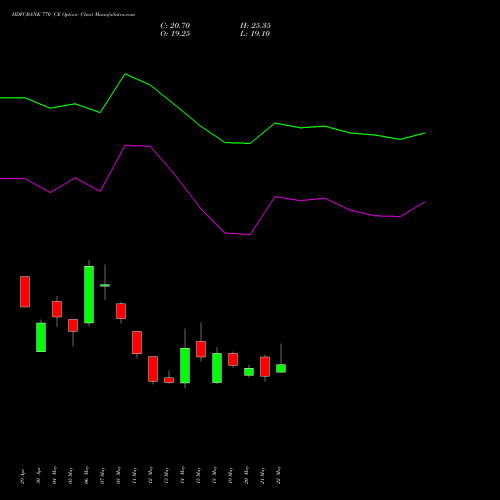
Task: Click the 06 May date axis label
Action: pyautogui.click(x=86, y=475)
